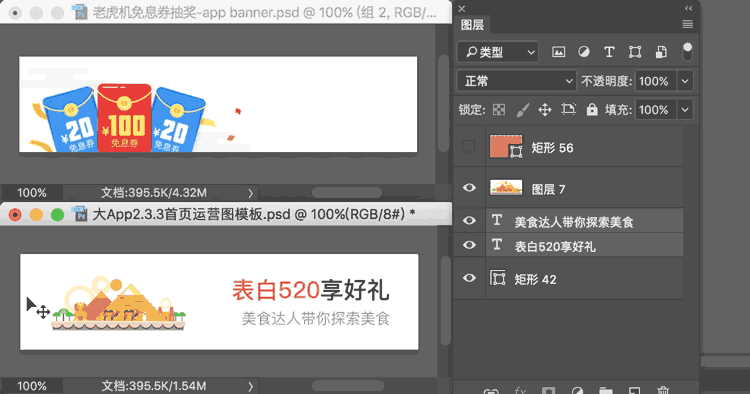The image size is (750, 394).
Task: Hide the 美食达人带你探索美食 text layer
Action: pyautogui.click(x=469, y=220)
